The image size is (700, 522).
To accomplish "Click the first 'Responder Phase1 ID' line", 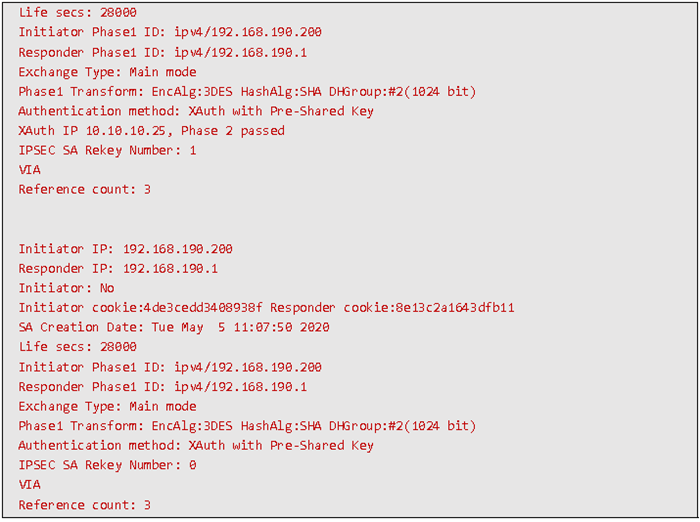I will coord(162,52).
